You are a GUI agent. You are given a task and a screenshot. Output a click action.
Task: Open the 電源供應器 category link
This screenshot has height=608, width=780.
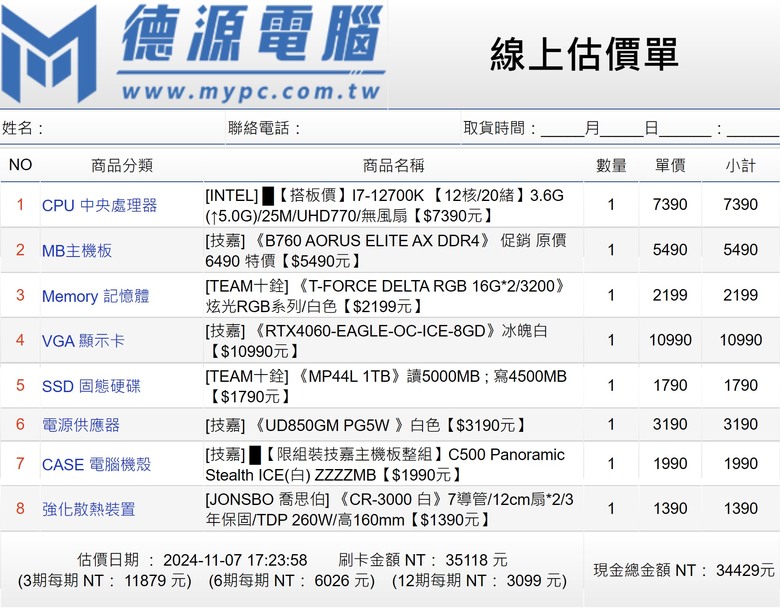(81, 425)
